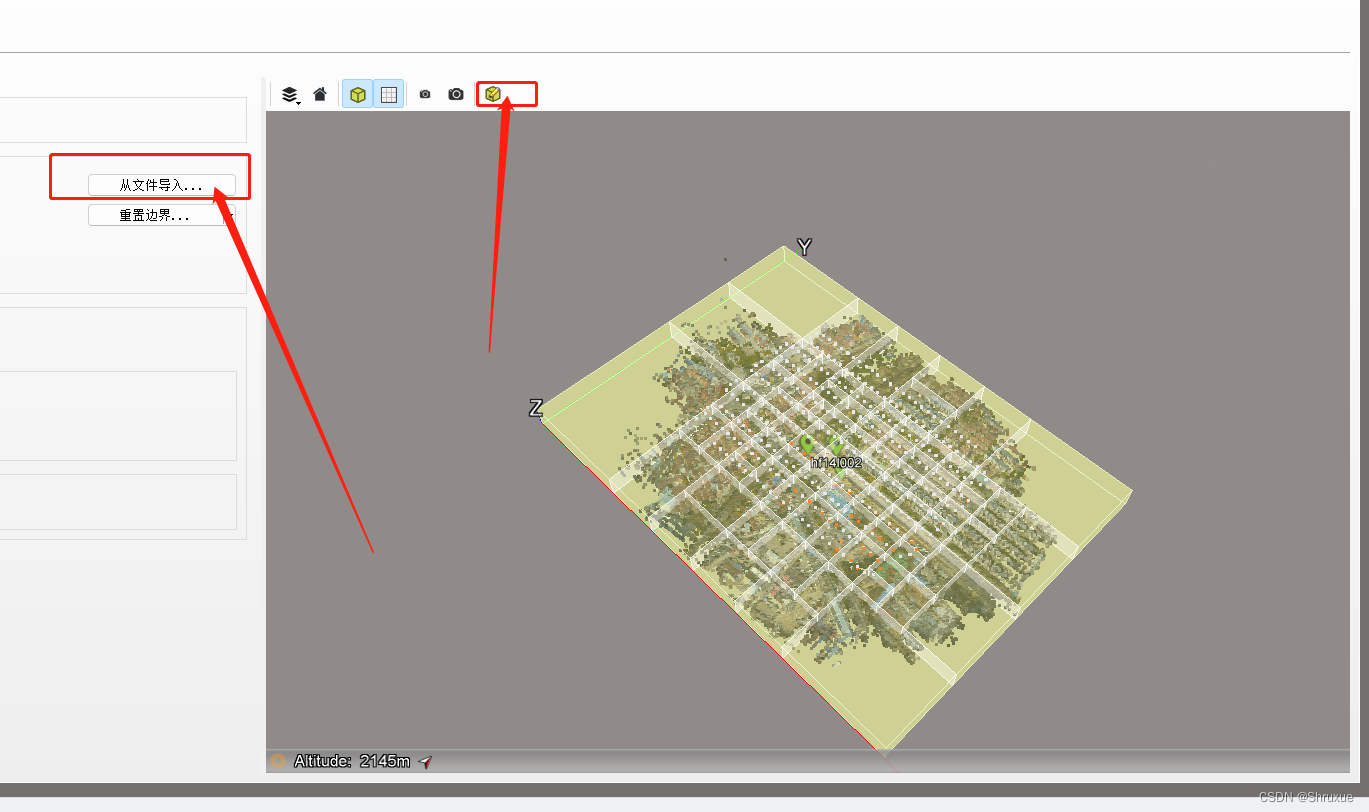This screenshot has width=1369, height=812.
Task: Click the small snapshot camera icon
Action: tap(425, 93)
